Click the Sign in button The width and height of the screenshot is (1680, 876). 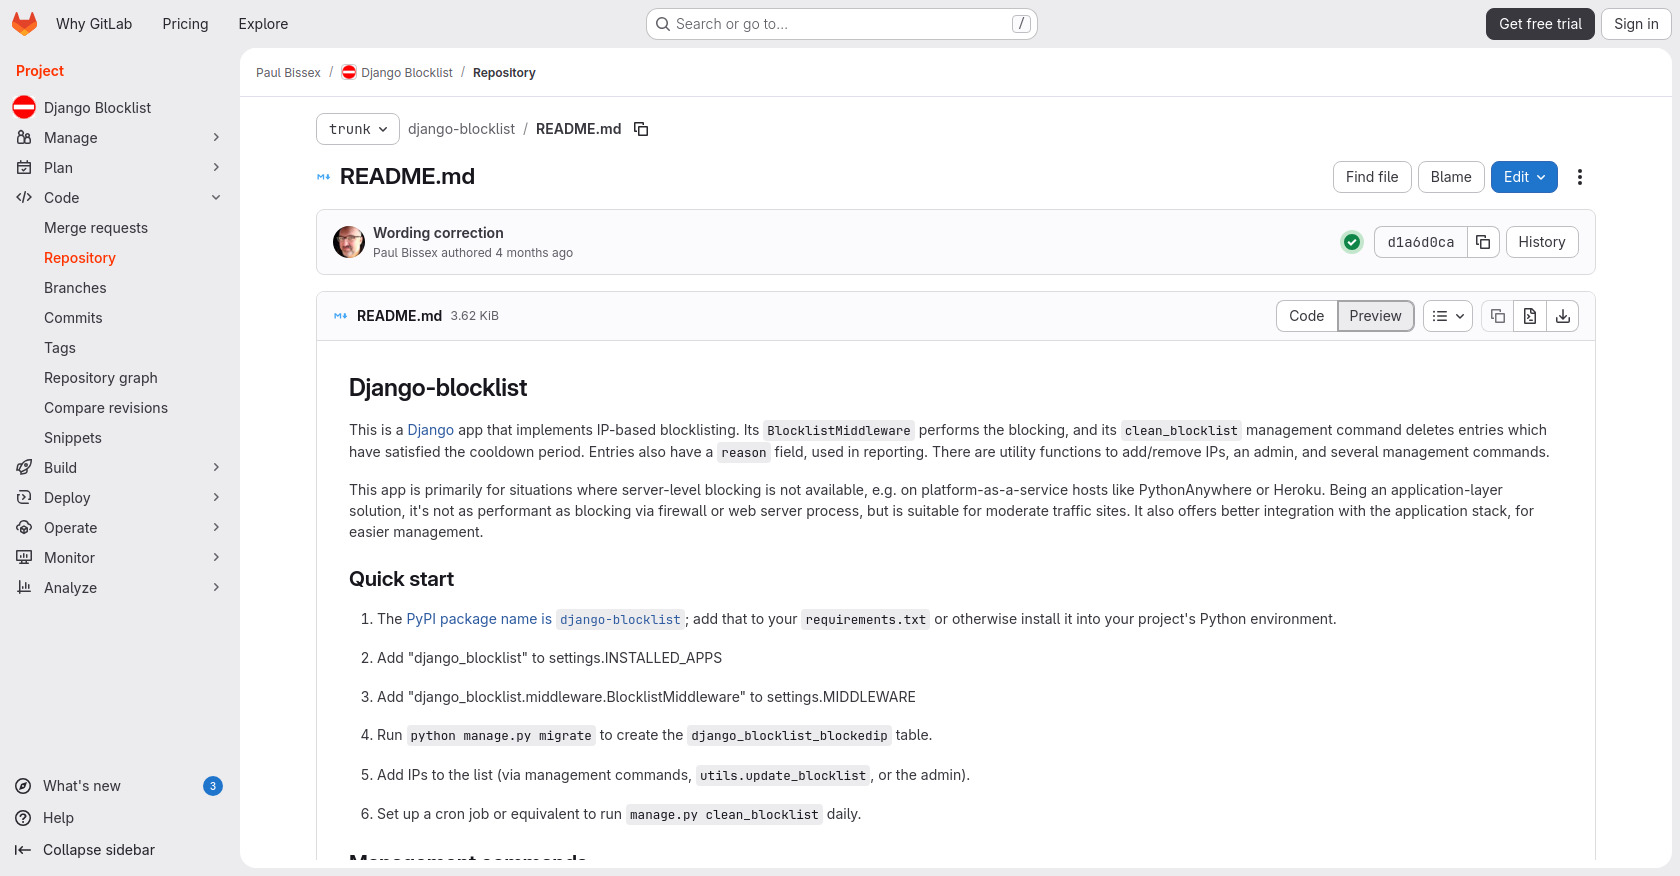click(x=1636, y=24)
